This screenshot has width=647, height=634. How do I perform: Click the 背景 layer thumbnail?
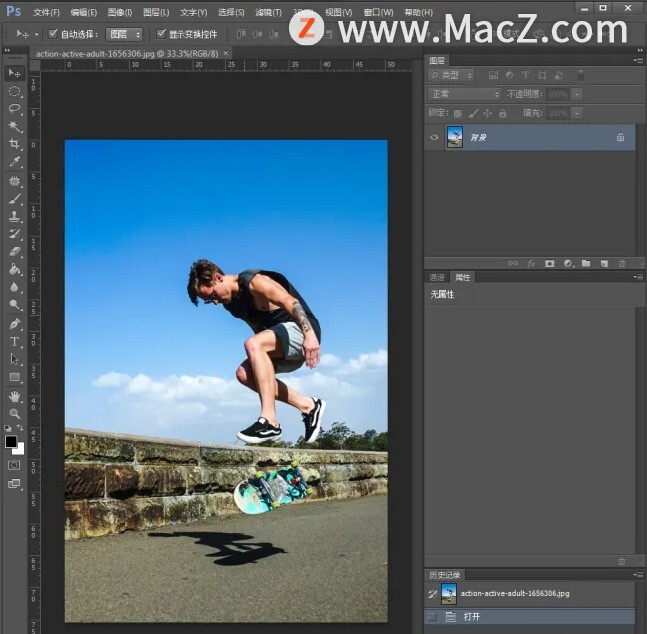[x=455, y=137]
